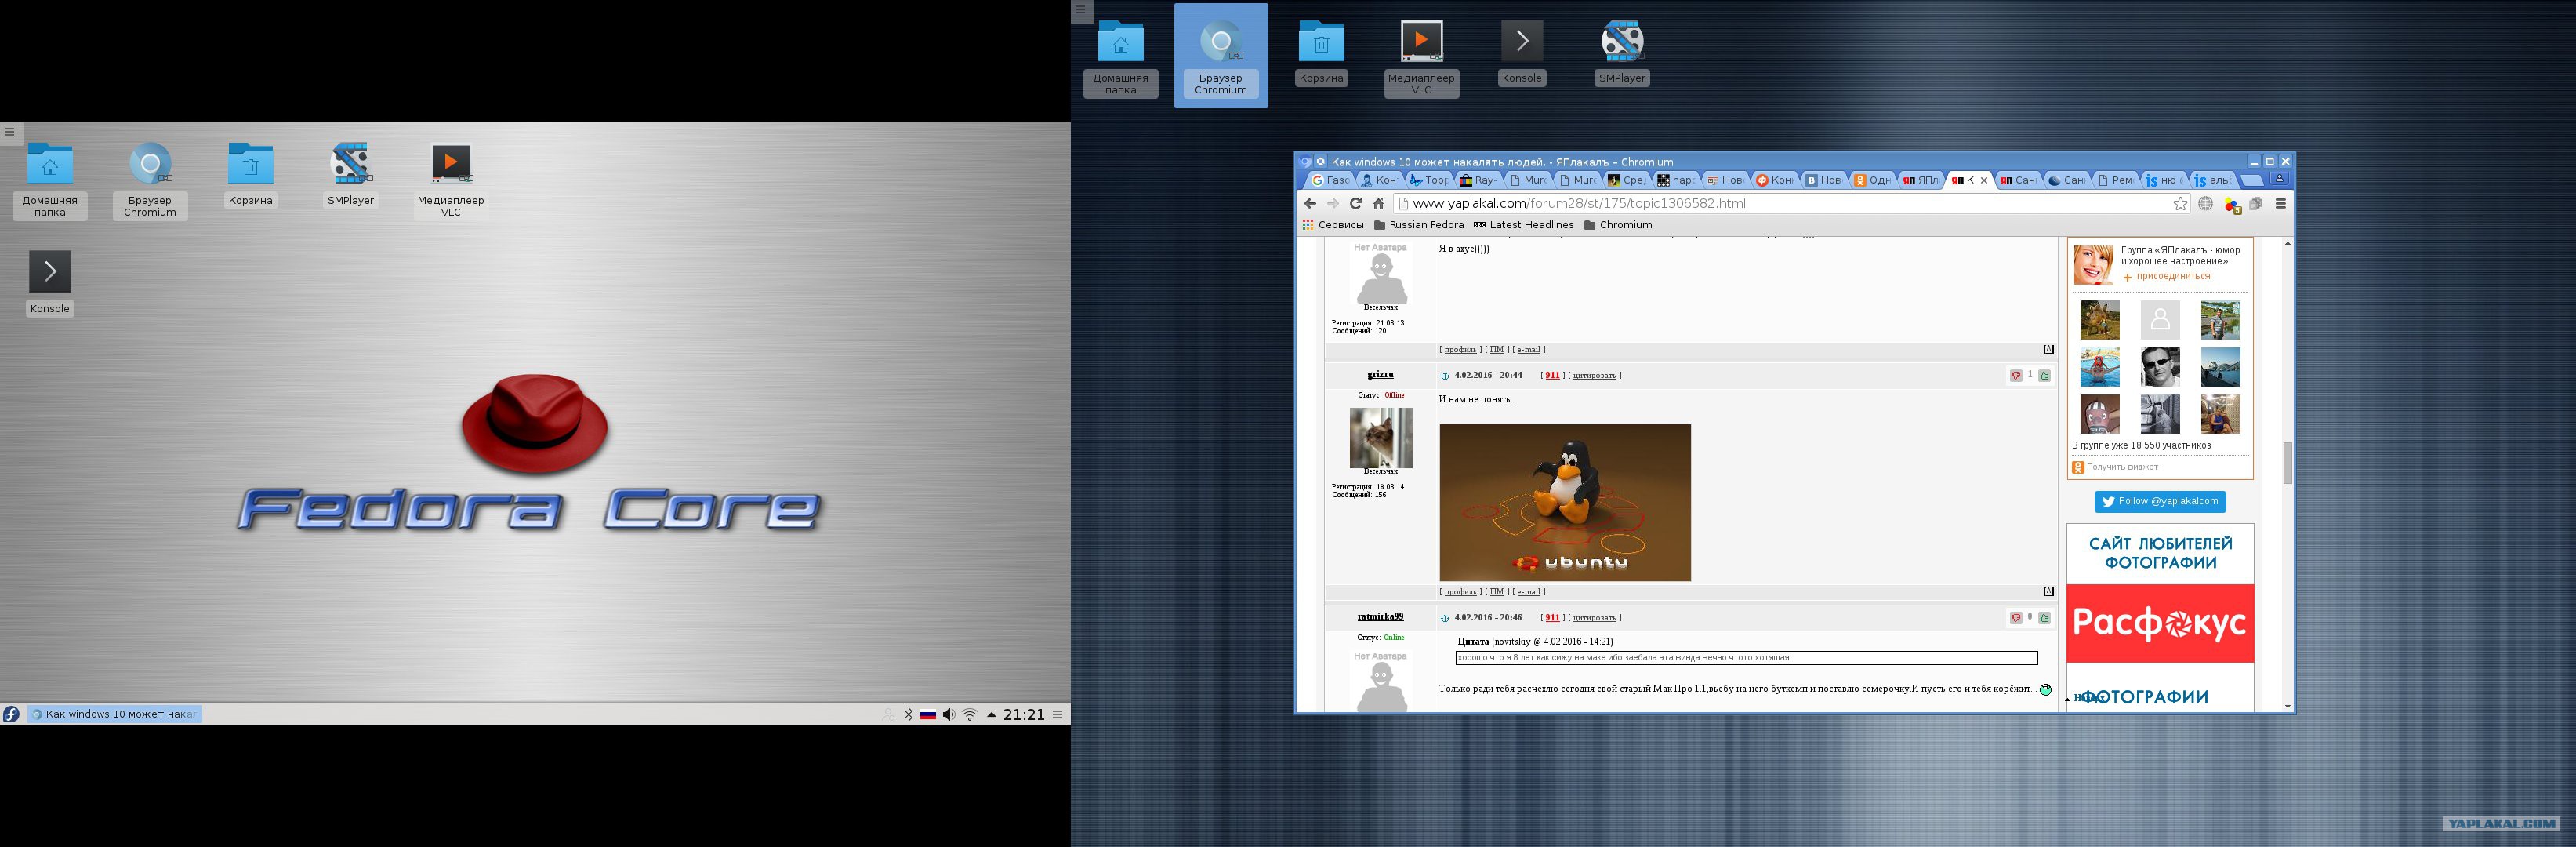2576x847 pixels.
Task: Click the 21:21 clock in the panel
Action: click(x=1024, y=714)
